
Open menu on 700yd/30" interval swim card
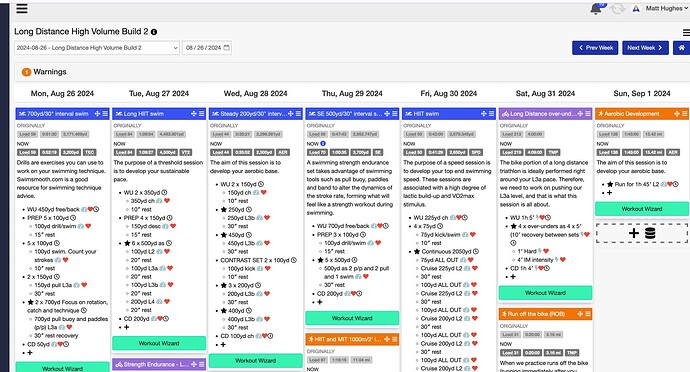pyautogui.click(x=105, y=114)
